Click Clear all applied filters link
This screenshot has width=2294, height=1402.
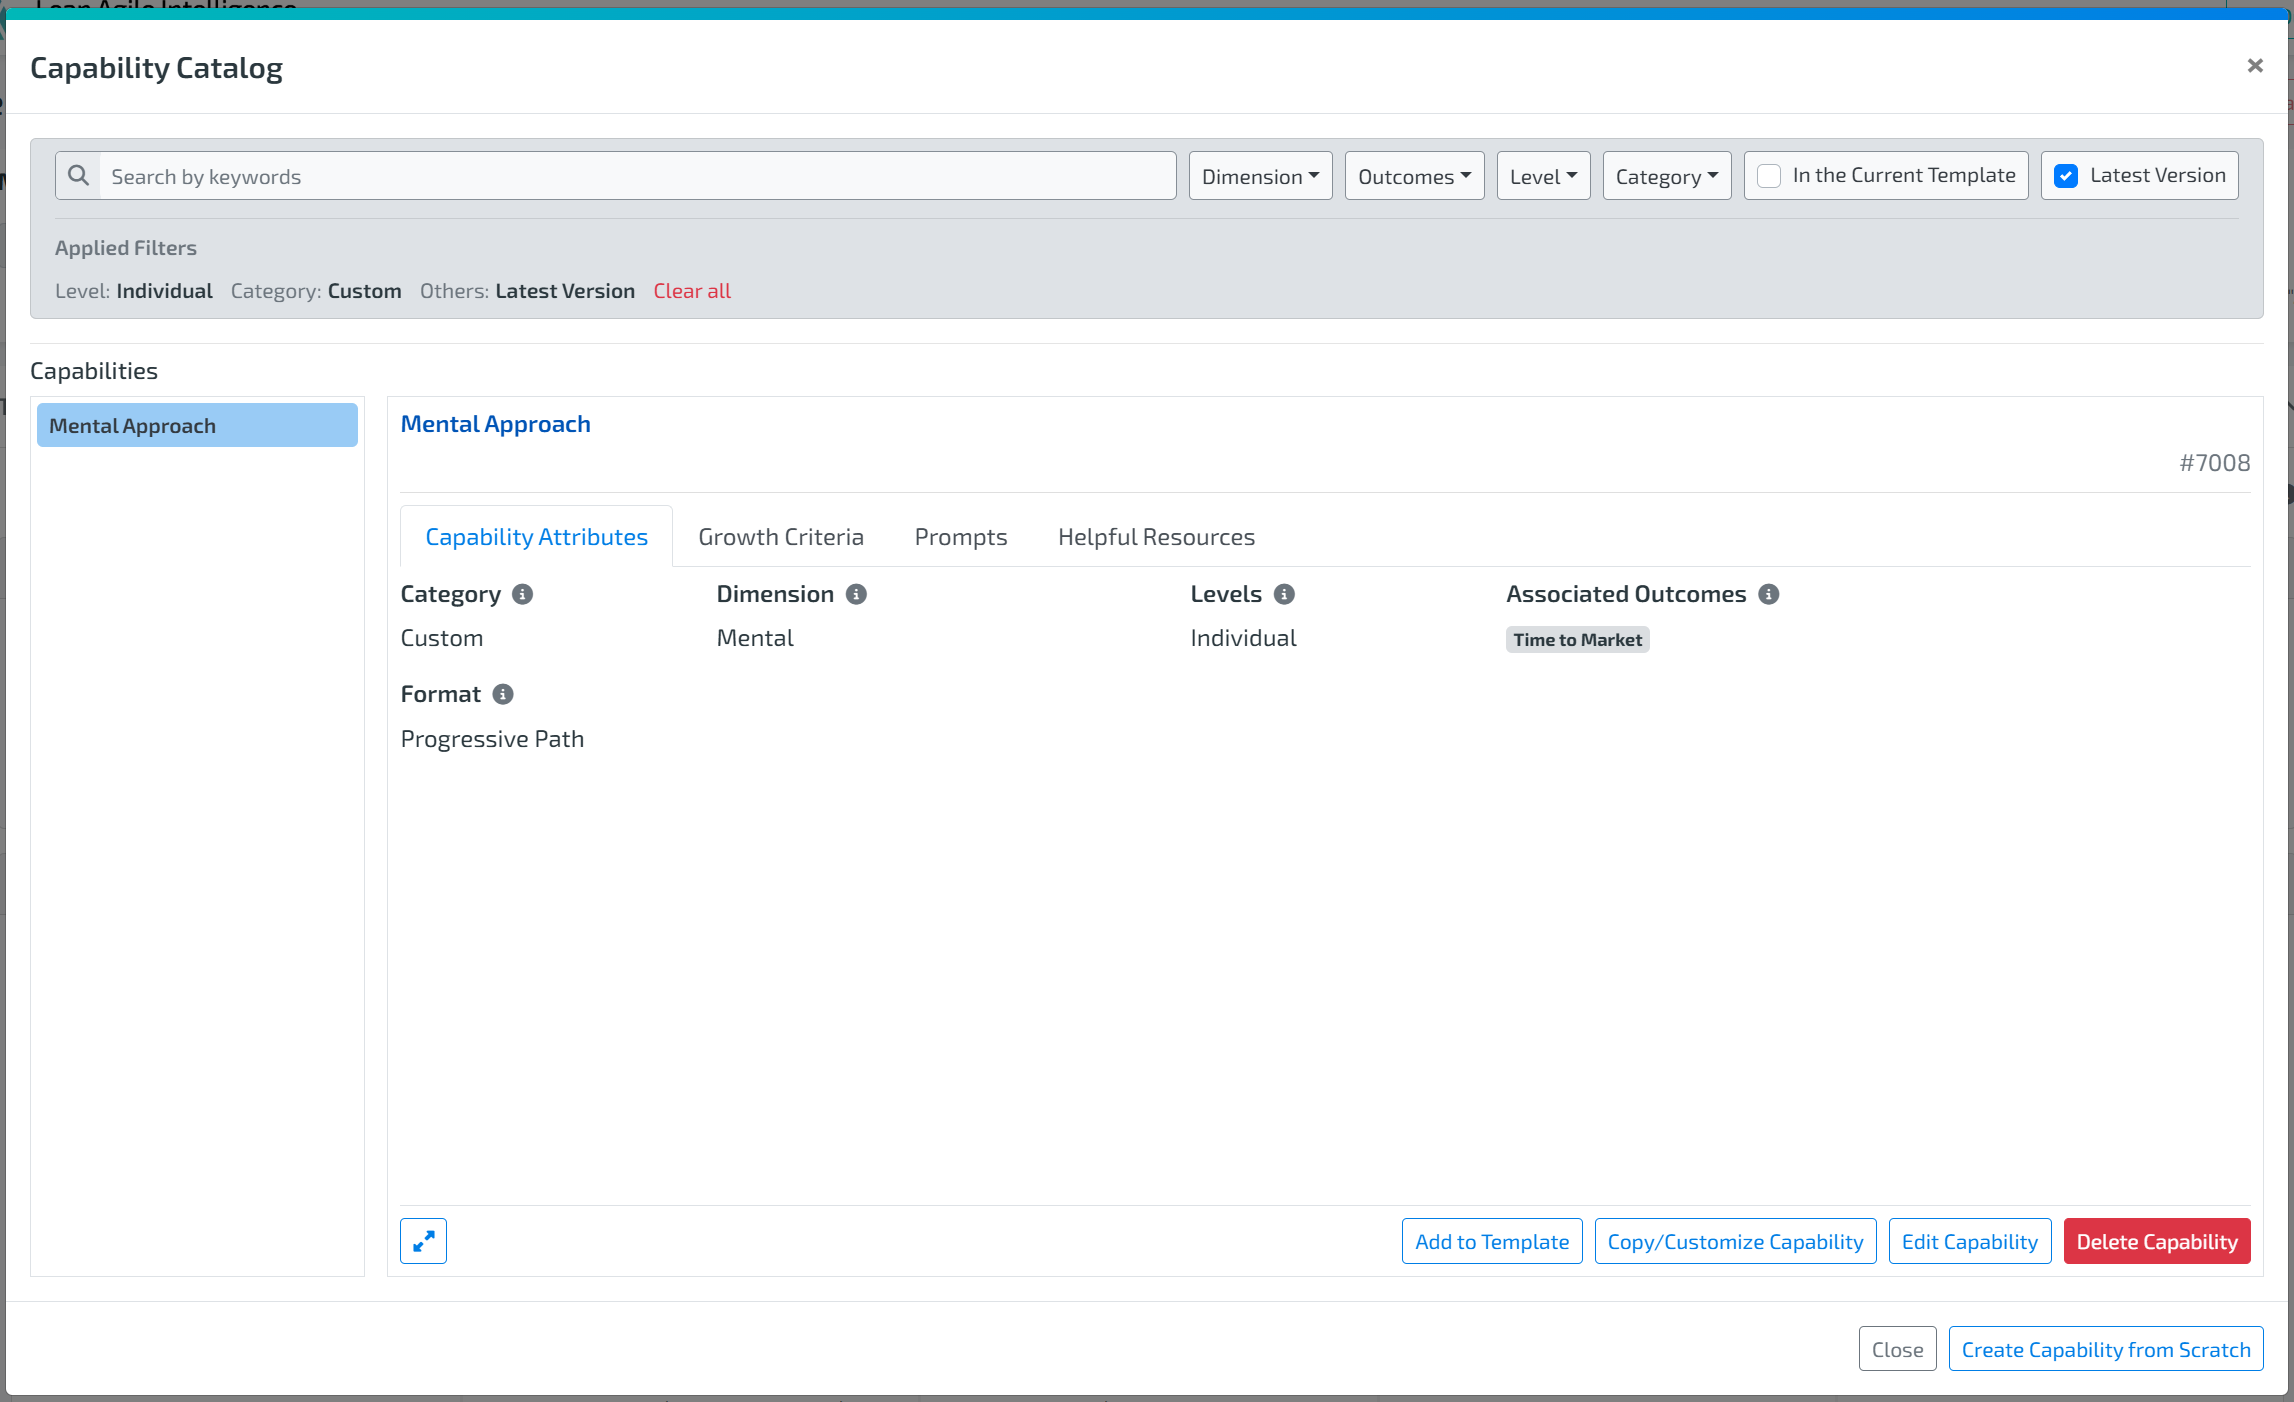(692, 291)
